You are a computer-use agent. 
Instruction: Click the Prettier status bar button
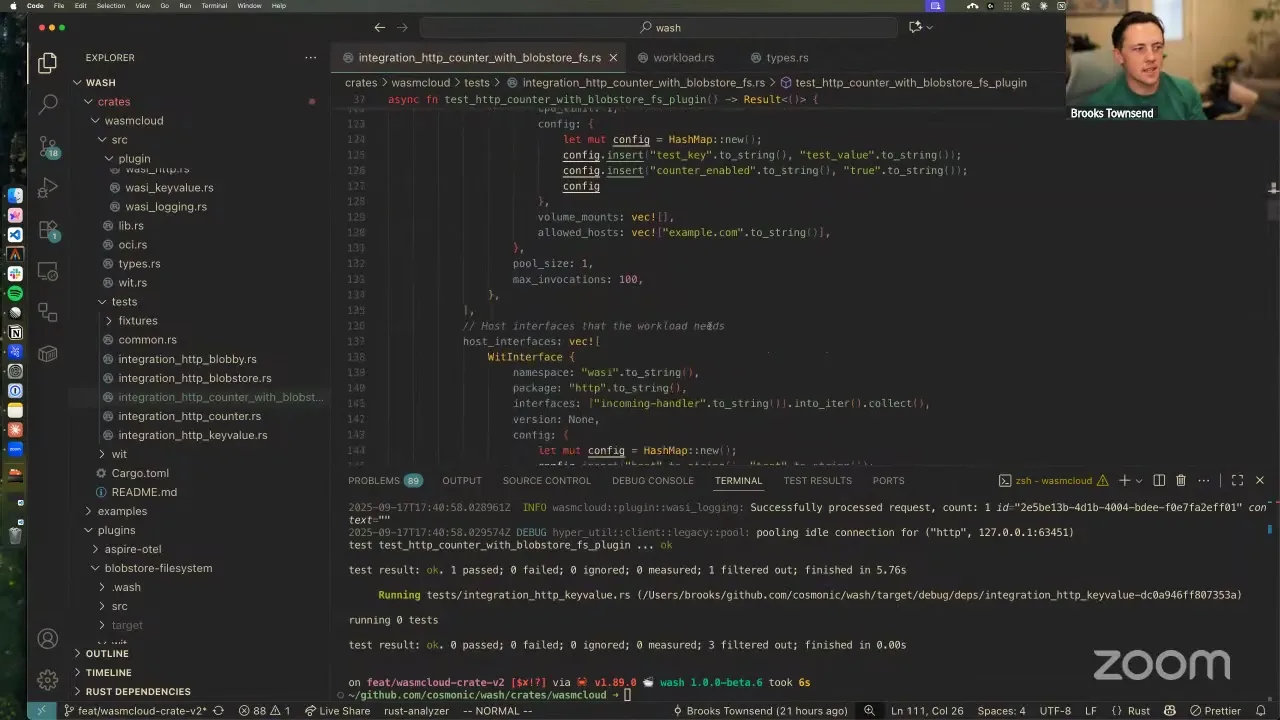(x=1215, y=711)
